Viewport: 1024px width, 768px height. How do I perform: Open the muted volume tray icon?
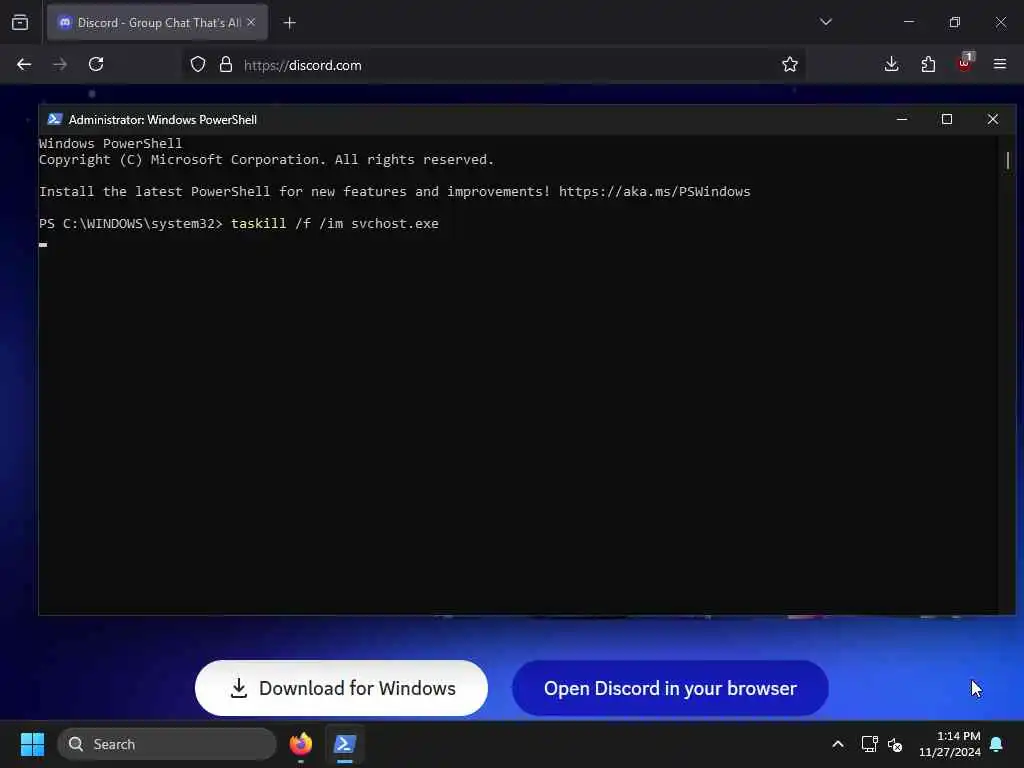click(x=895, y=744)
